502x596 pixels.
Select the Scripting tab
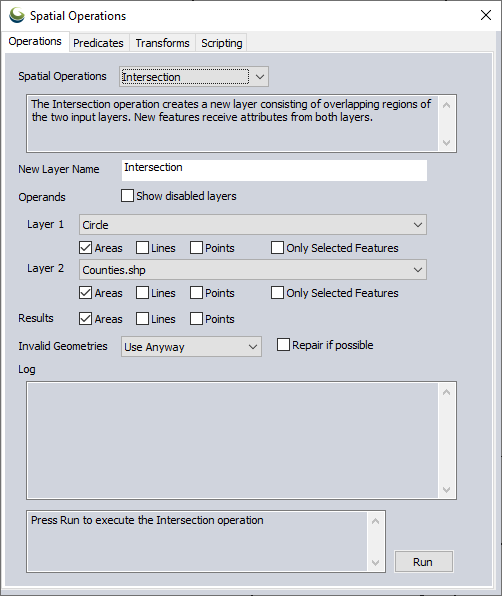pos(222,43)
